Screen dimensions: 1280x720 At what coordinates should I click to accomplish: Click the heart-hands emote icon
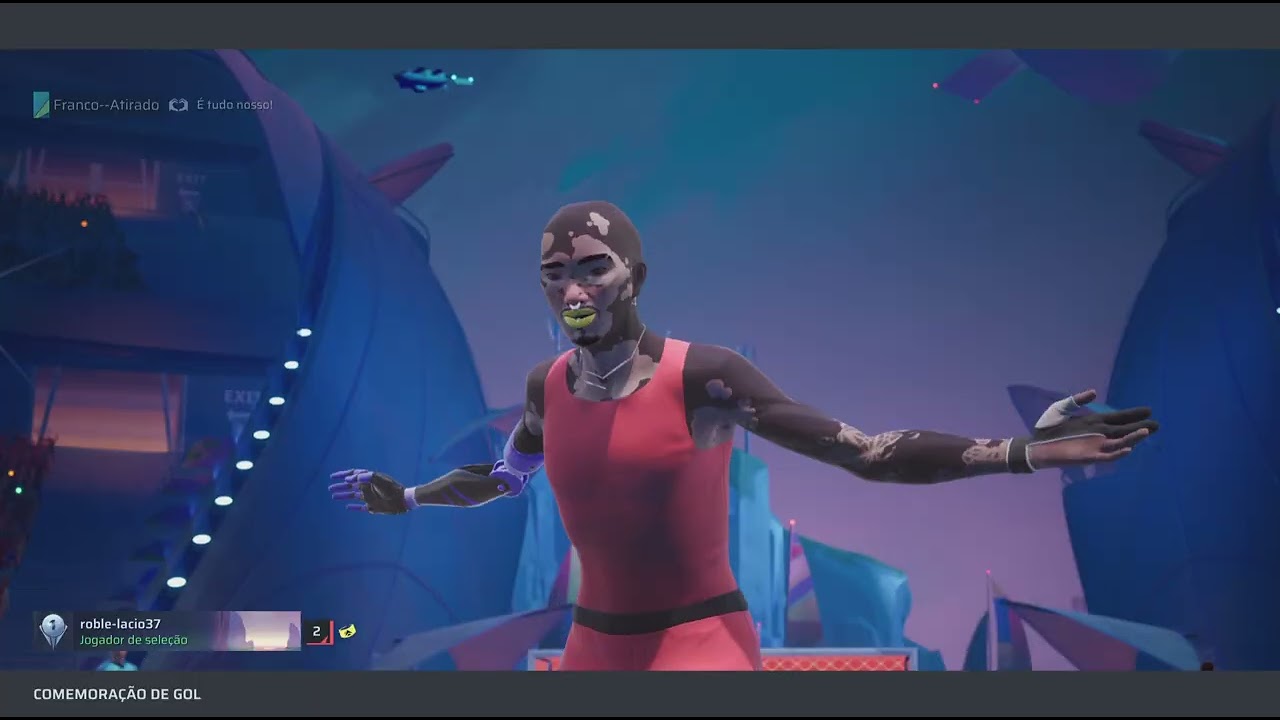click(x=178, y=105)
